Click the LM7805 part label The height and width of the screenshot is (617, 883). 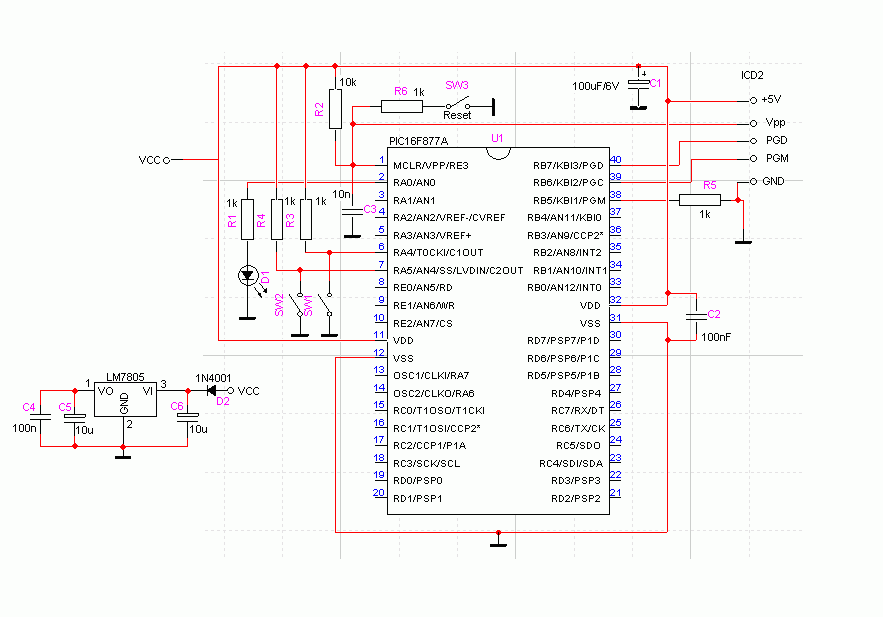[125, 377]
